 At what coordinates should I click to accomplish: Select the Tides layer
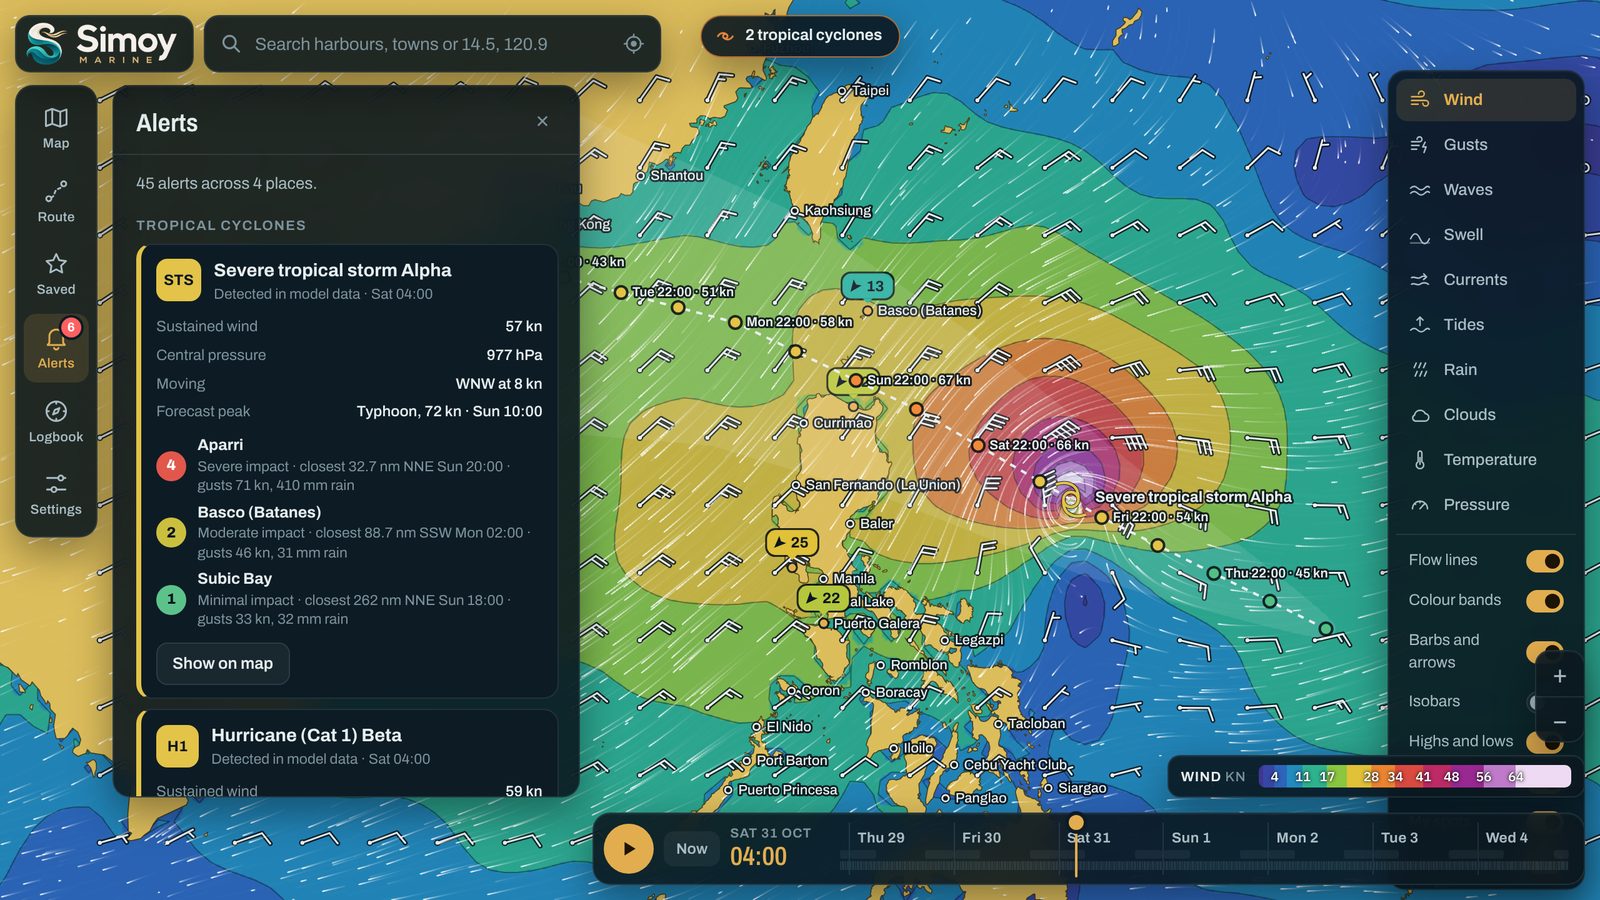coord(1486,324)
